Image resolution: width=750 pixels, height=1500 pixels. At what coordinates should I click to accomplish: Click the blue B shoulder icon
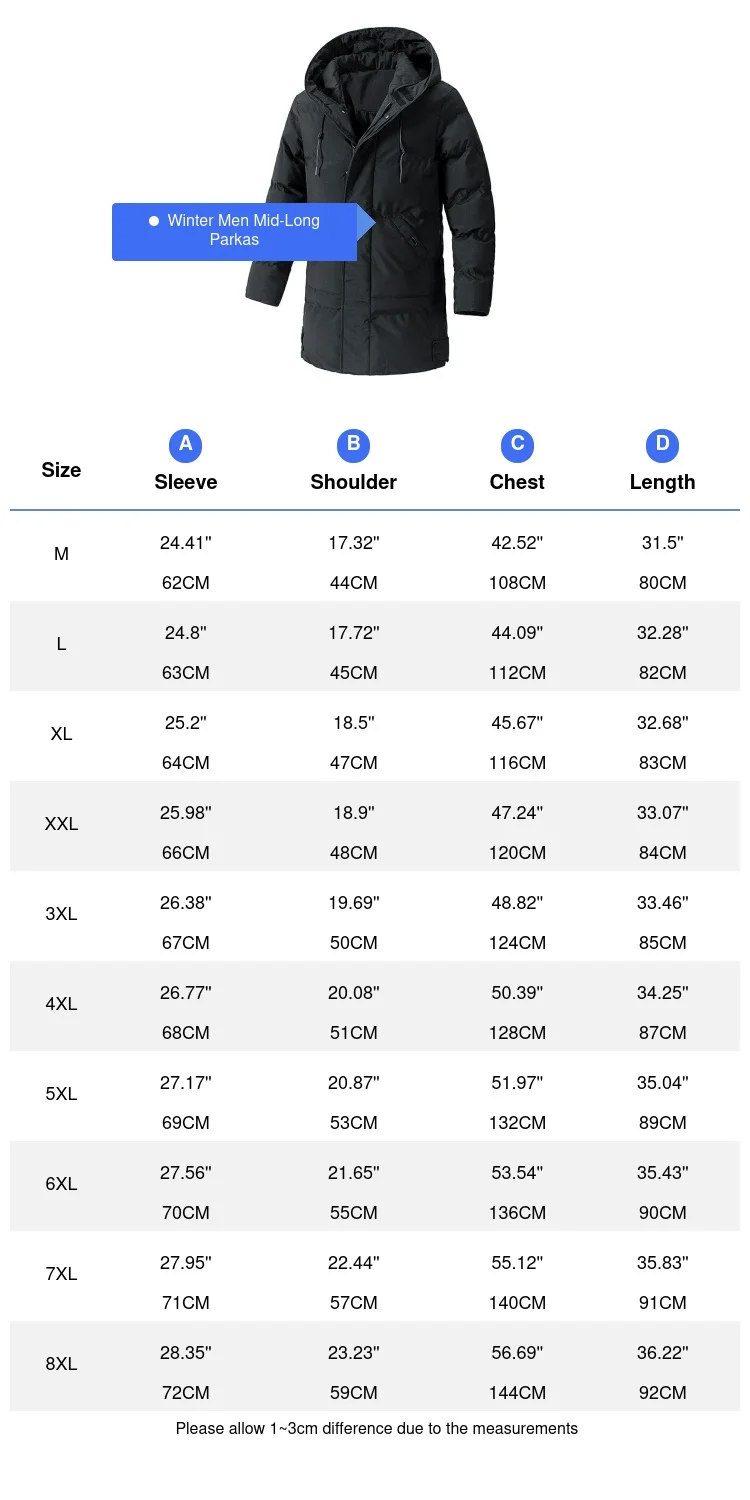353,445
